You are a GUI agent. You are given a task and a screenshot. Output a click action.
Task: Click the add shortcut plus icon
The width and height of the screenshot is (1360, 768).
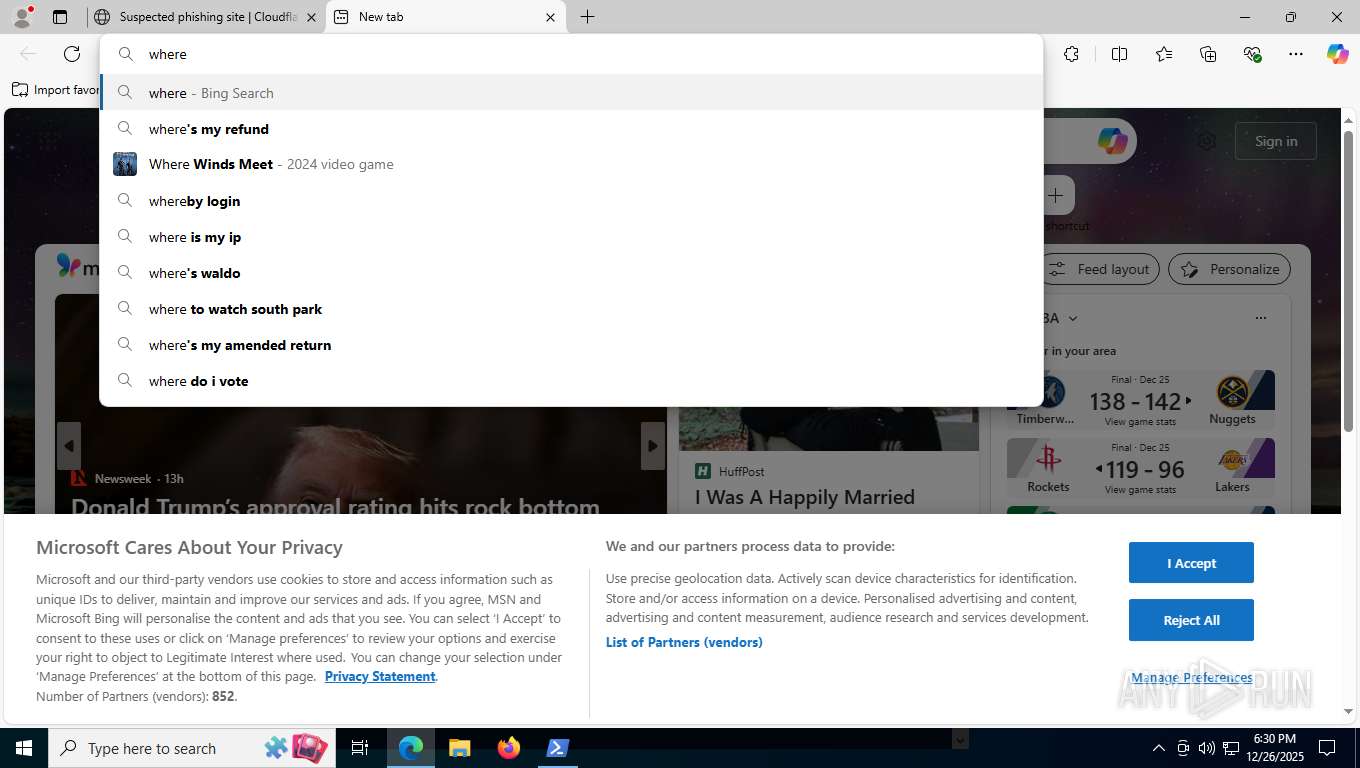tap(1056, 195)
